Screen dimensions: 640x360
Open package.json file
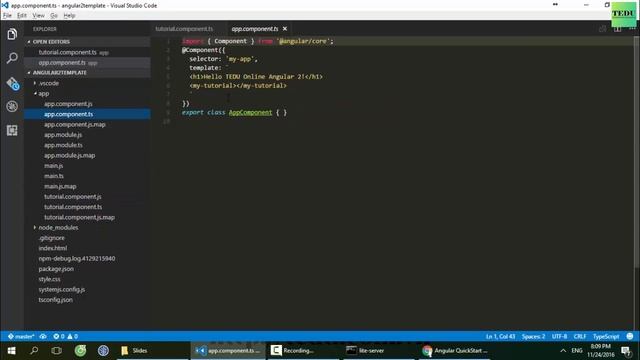[x=56, y=269]
